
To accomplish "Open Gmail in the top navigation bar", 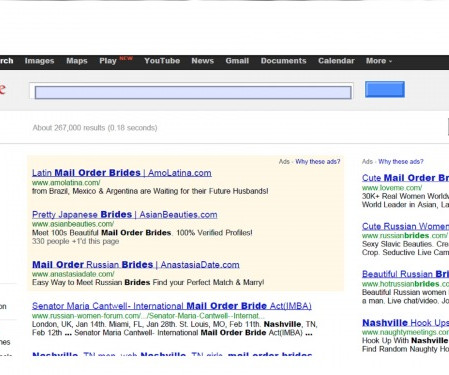I will click(237, 61).
